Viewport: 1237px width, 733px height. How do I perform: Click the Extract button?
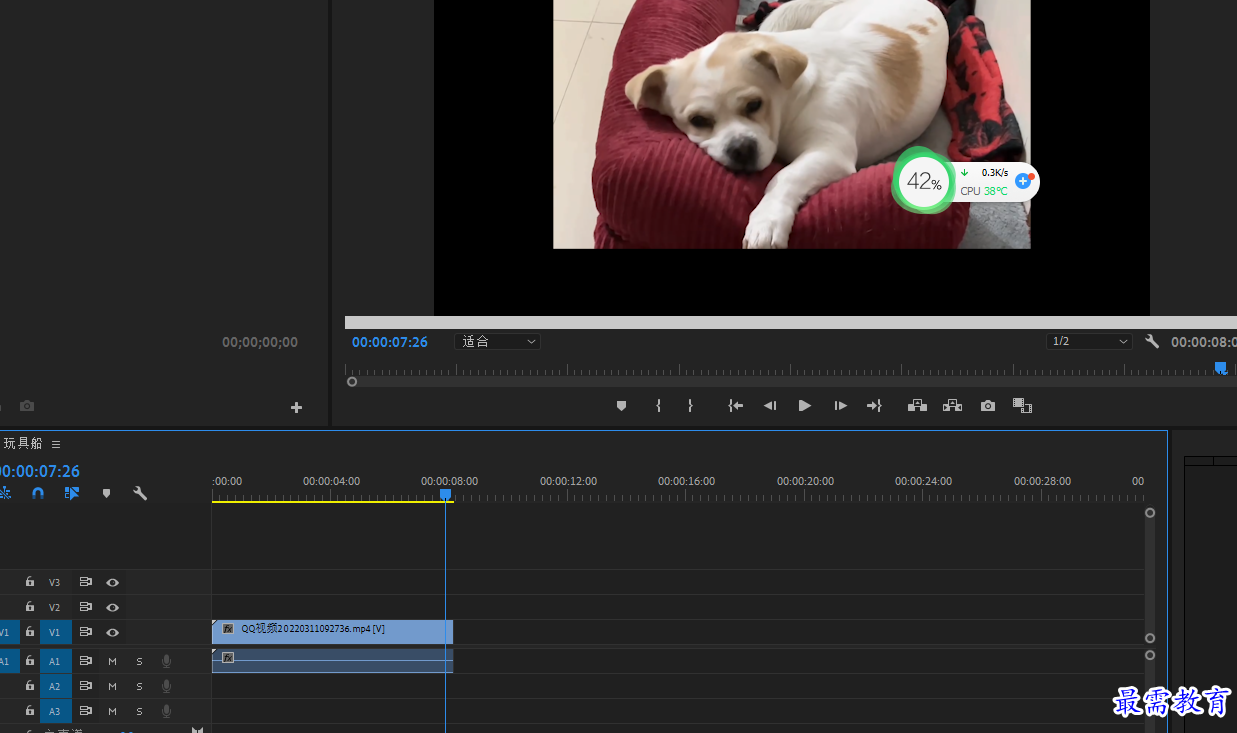pos(952,406)
